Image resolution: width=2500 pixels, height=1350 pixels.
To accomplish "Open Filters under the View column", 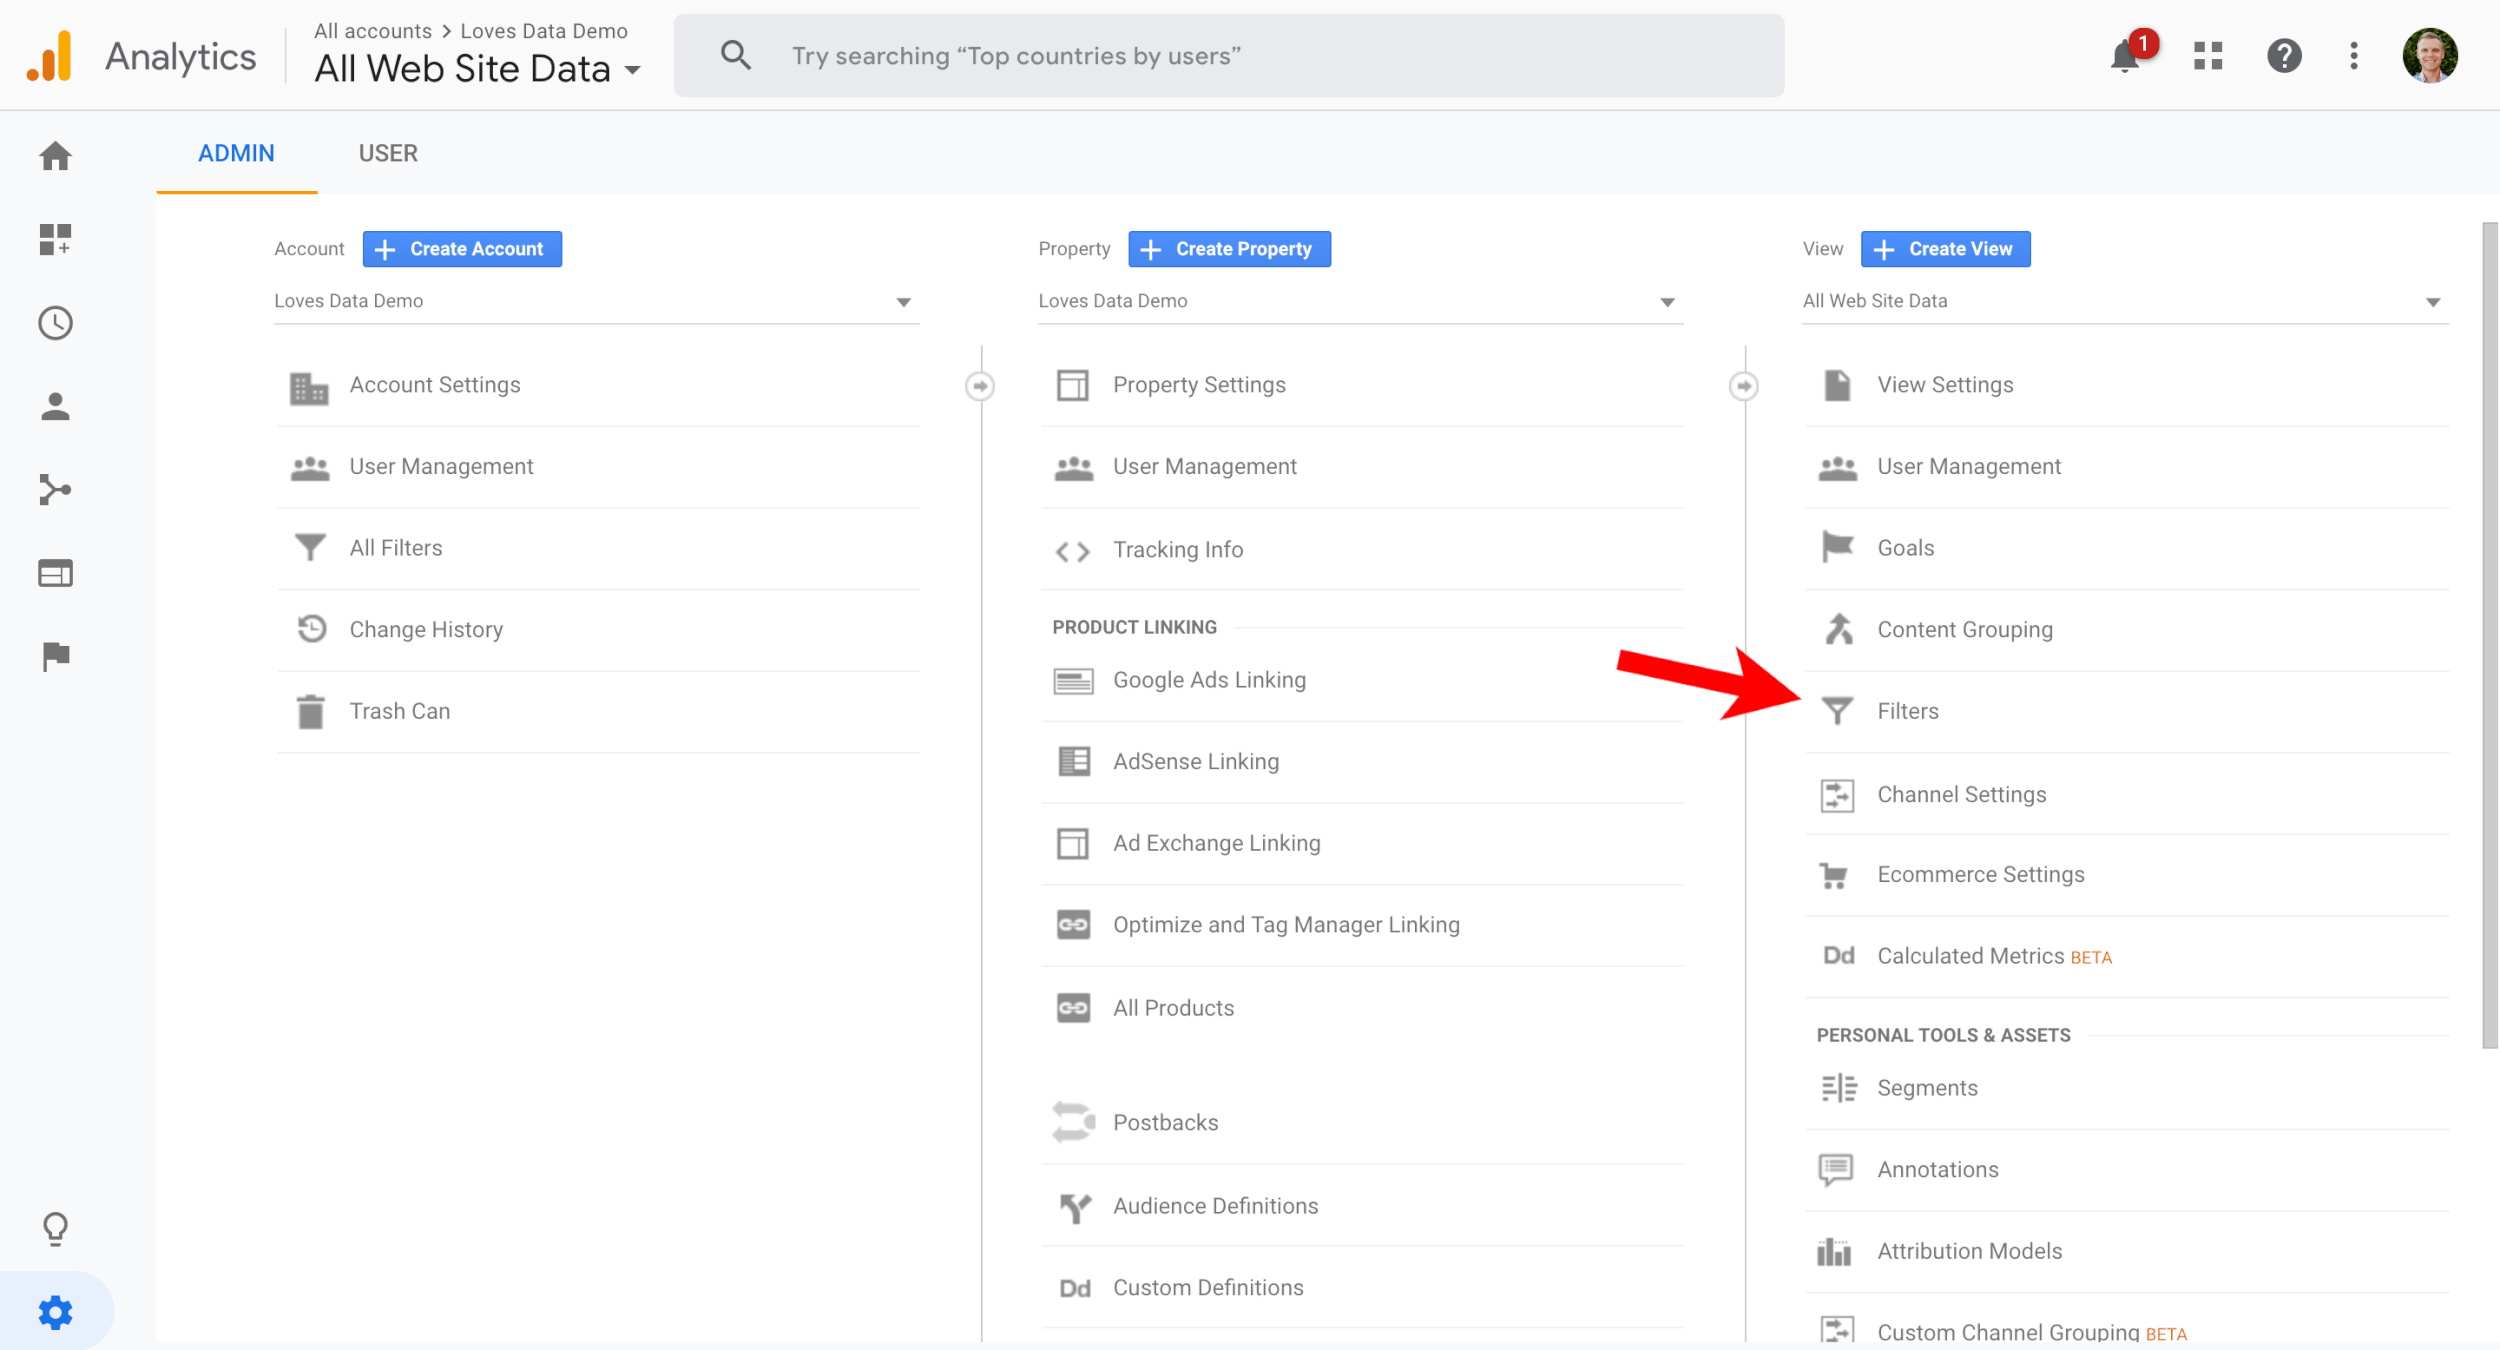I will click(1908, 710).
